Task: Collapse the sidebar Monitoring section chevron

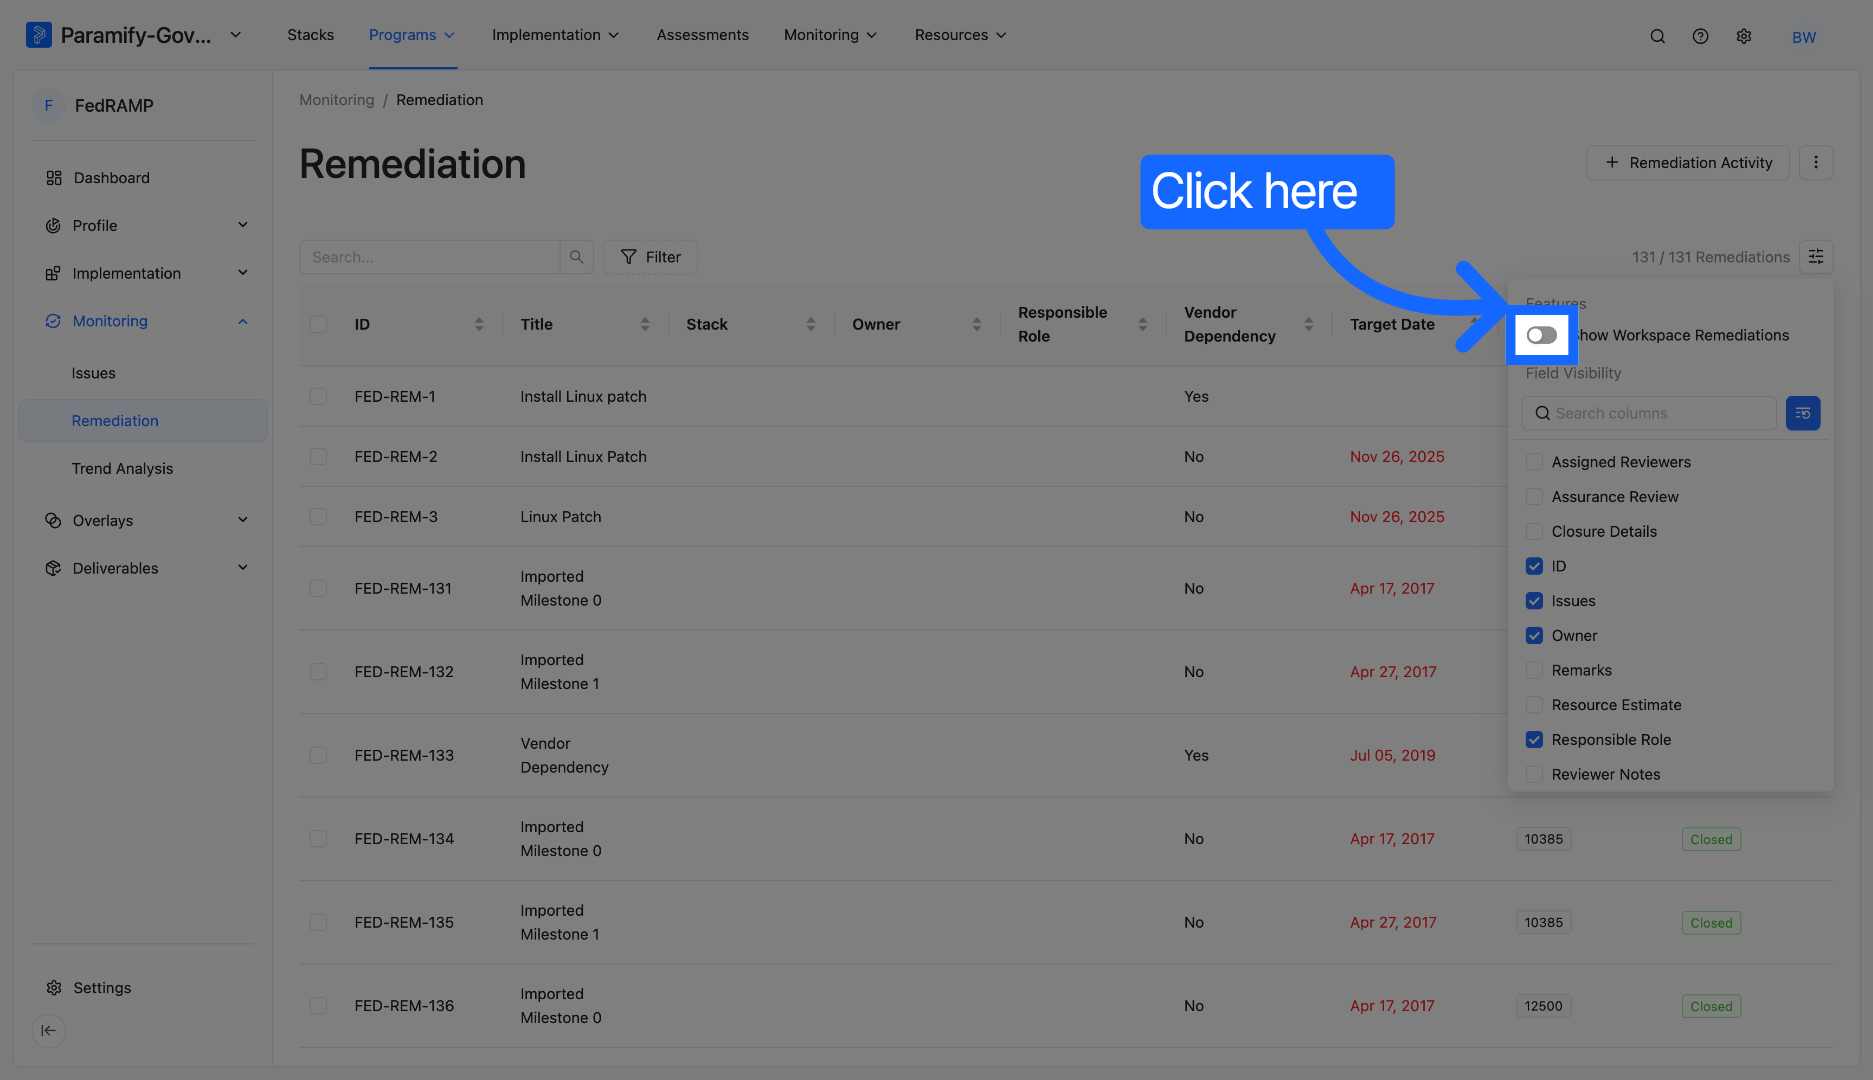Action: click(x=243, y=321)
